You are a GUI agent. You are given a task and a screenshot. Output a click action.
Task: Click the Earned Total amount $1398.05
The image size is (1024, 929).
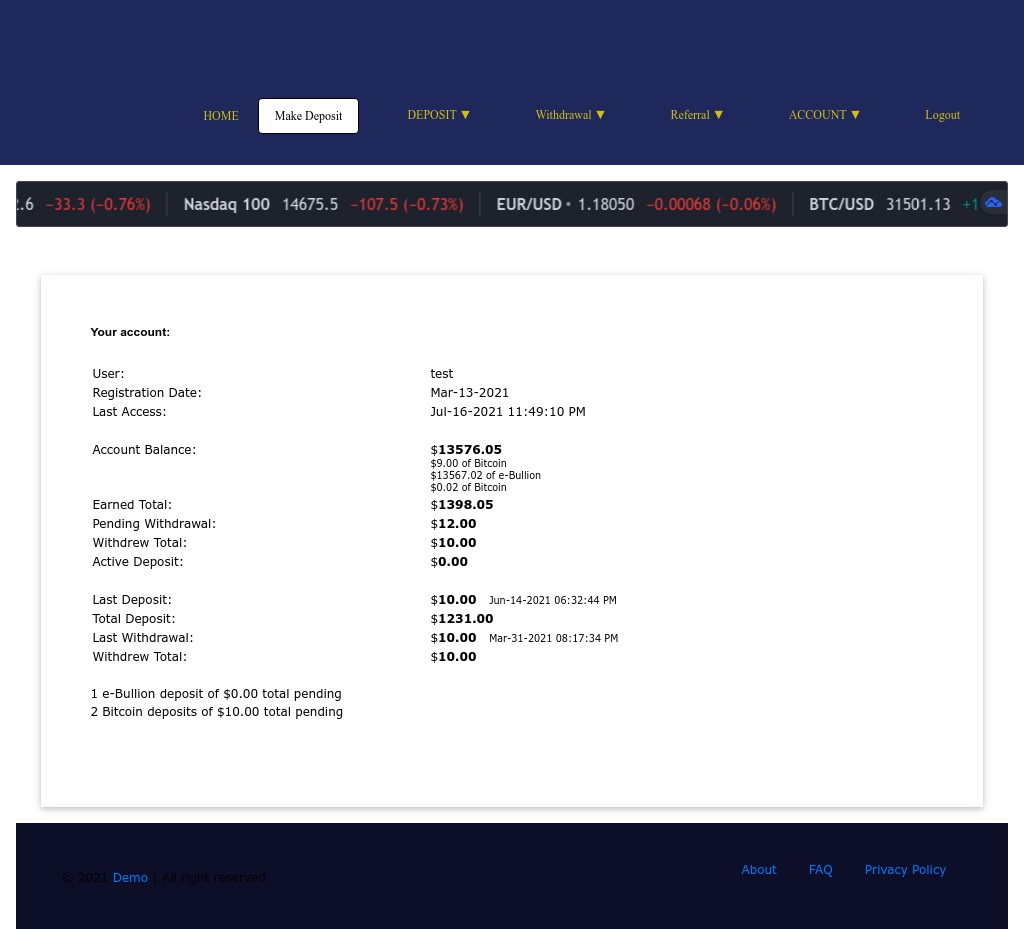(x=463, y=505)
